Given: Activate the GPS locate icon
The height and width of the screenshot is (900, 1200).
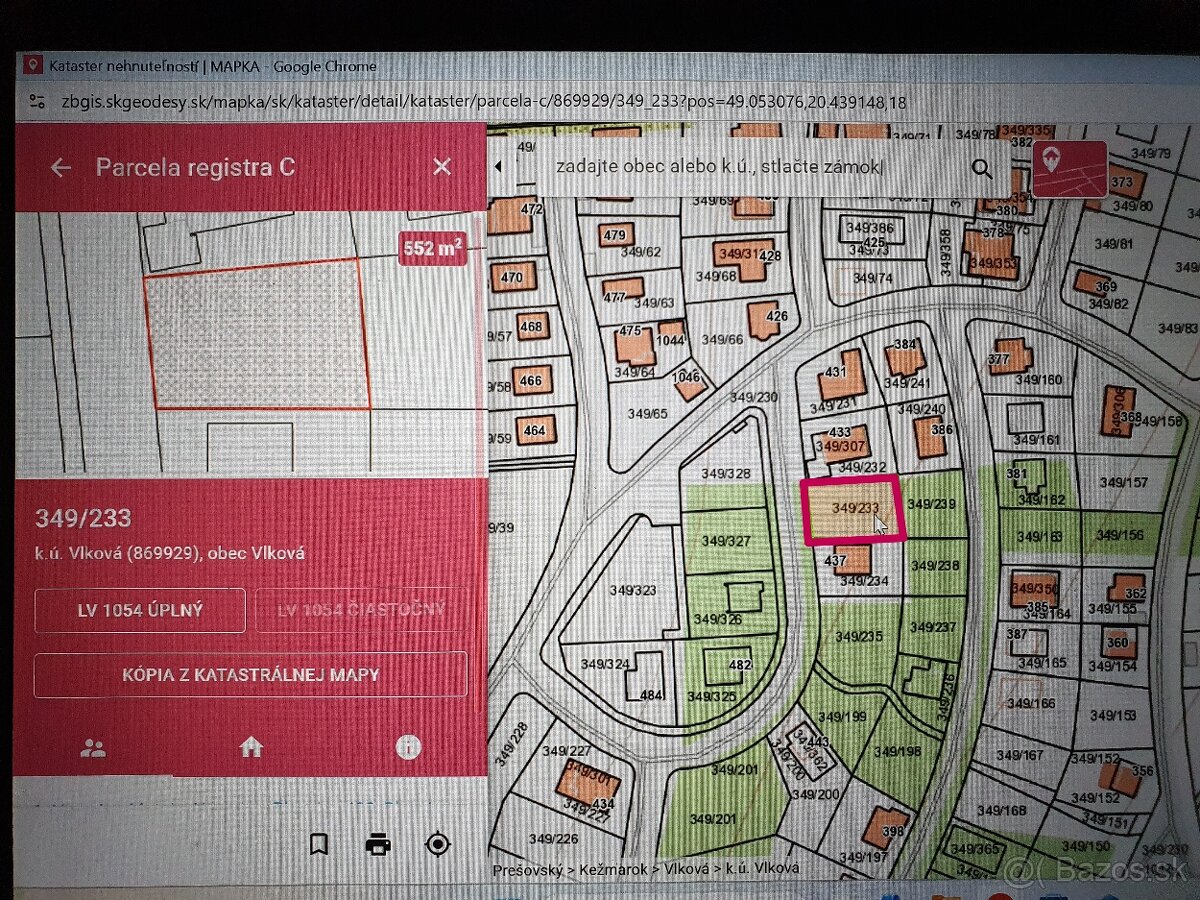Looking at the screenshot, I should pyautogui.click(x=438, y=846).
